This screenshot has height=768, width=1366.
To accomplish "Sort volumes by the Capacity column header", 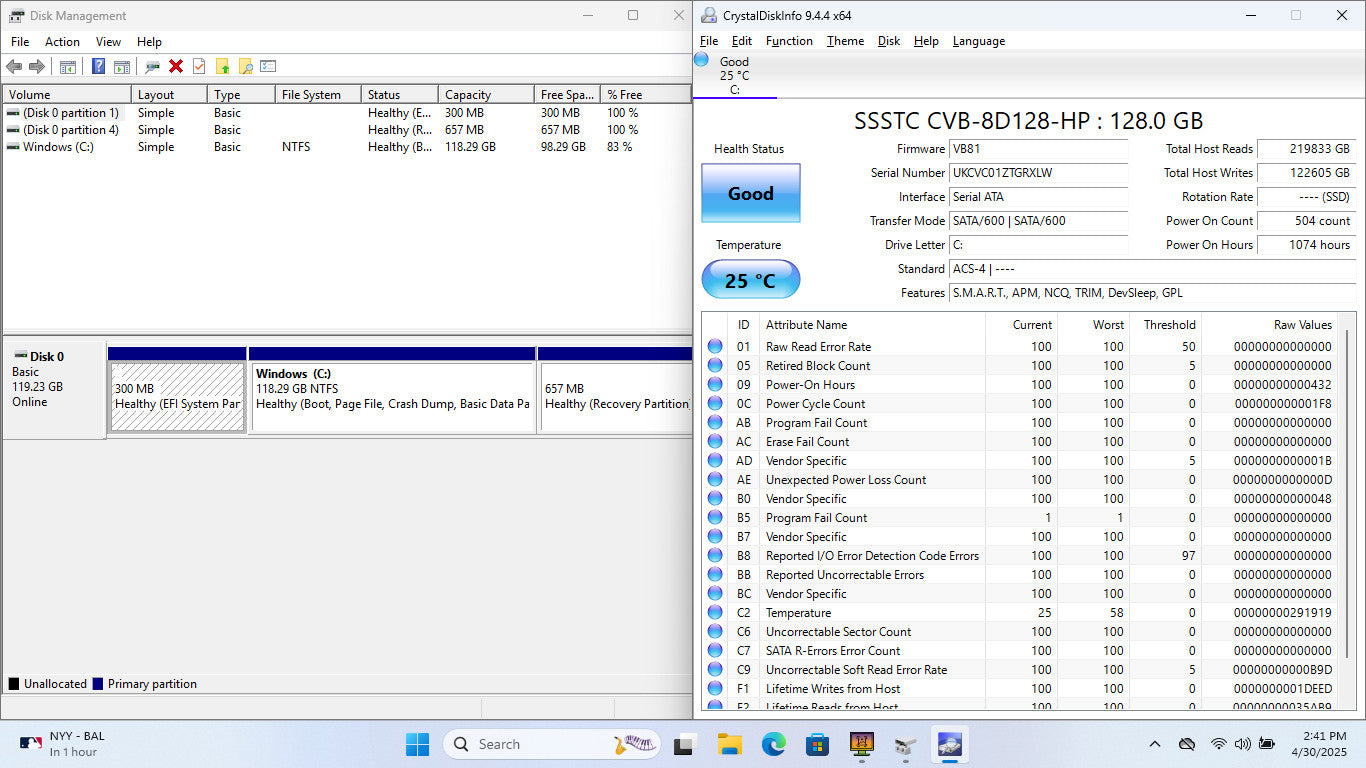I will [x=486, y=94].
